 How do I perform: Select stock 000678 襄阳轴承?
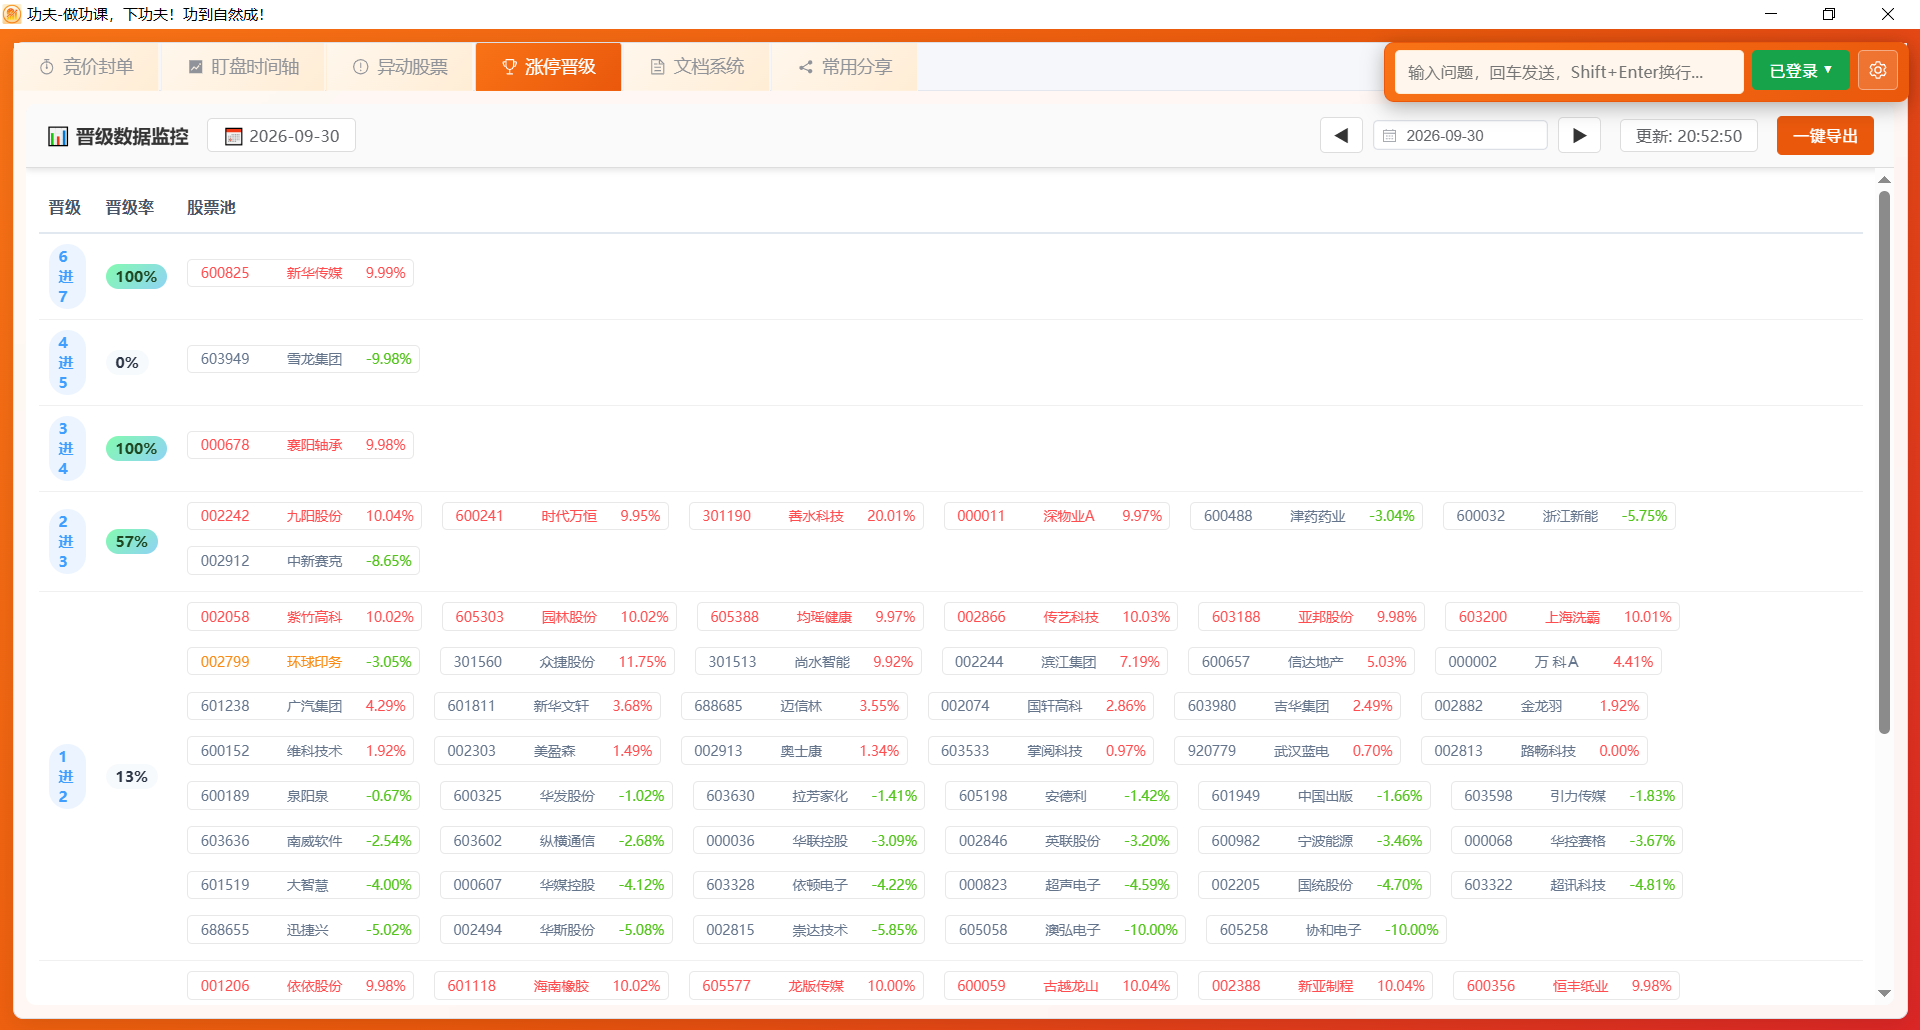click(301, 445)
